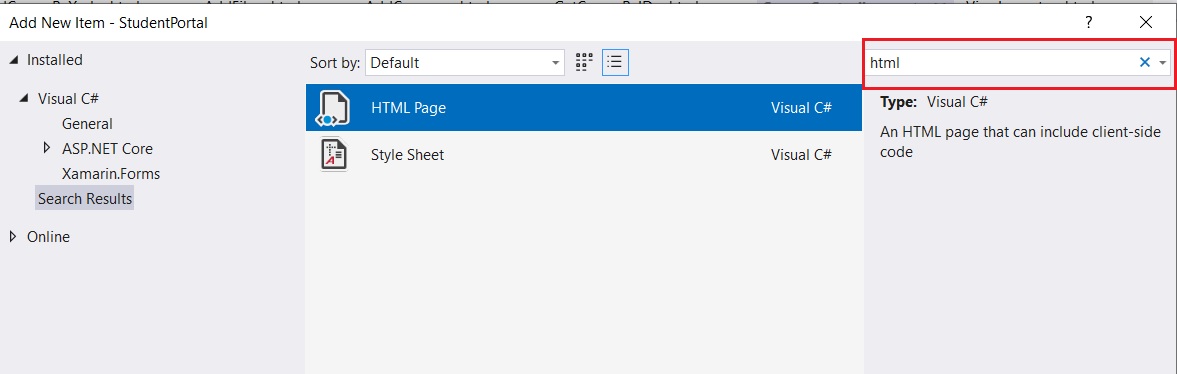Select the HTML Page list item

point(584,107)
